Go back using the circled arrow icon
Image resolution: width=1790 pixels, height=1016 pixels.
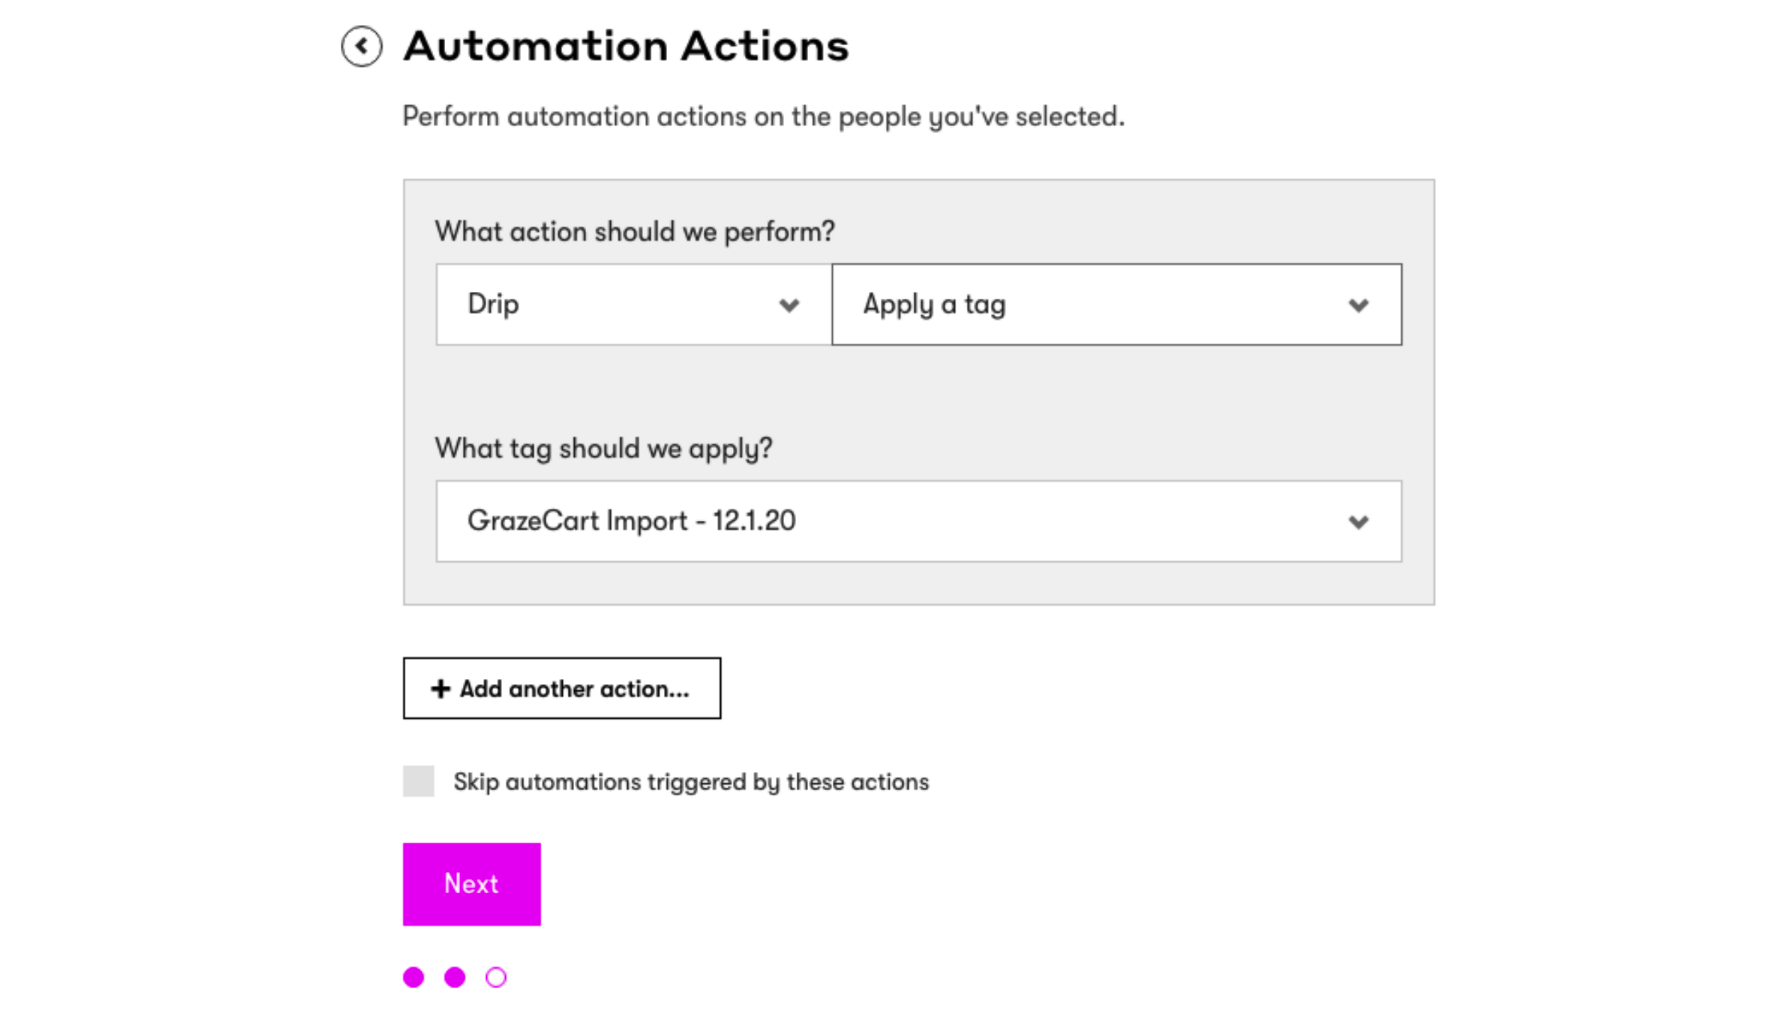click(x=361, y=46)
